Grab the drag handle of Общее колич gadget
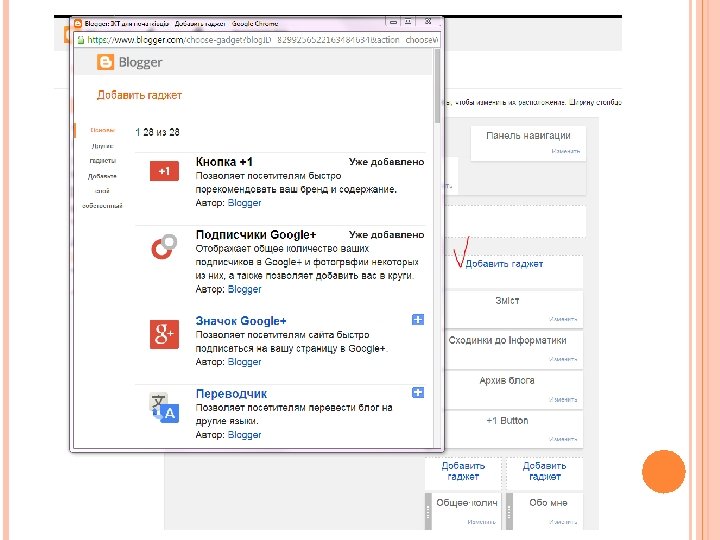Viewport: 720px width, 540px height. pyautogui.click(x=428, y=511)
